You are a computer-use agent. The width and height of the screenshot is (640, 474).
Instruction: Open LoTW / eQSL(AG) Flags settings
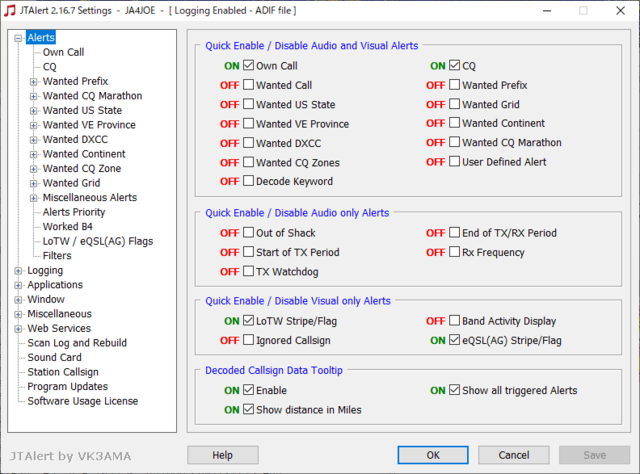coord(98,241)
